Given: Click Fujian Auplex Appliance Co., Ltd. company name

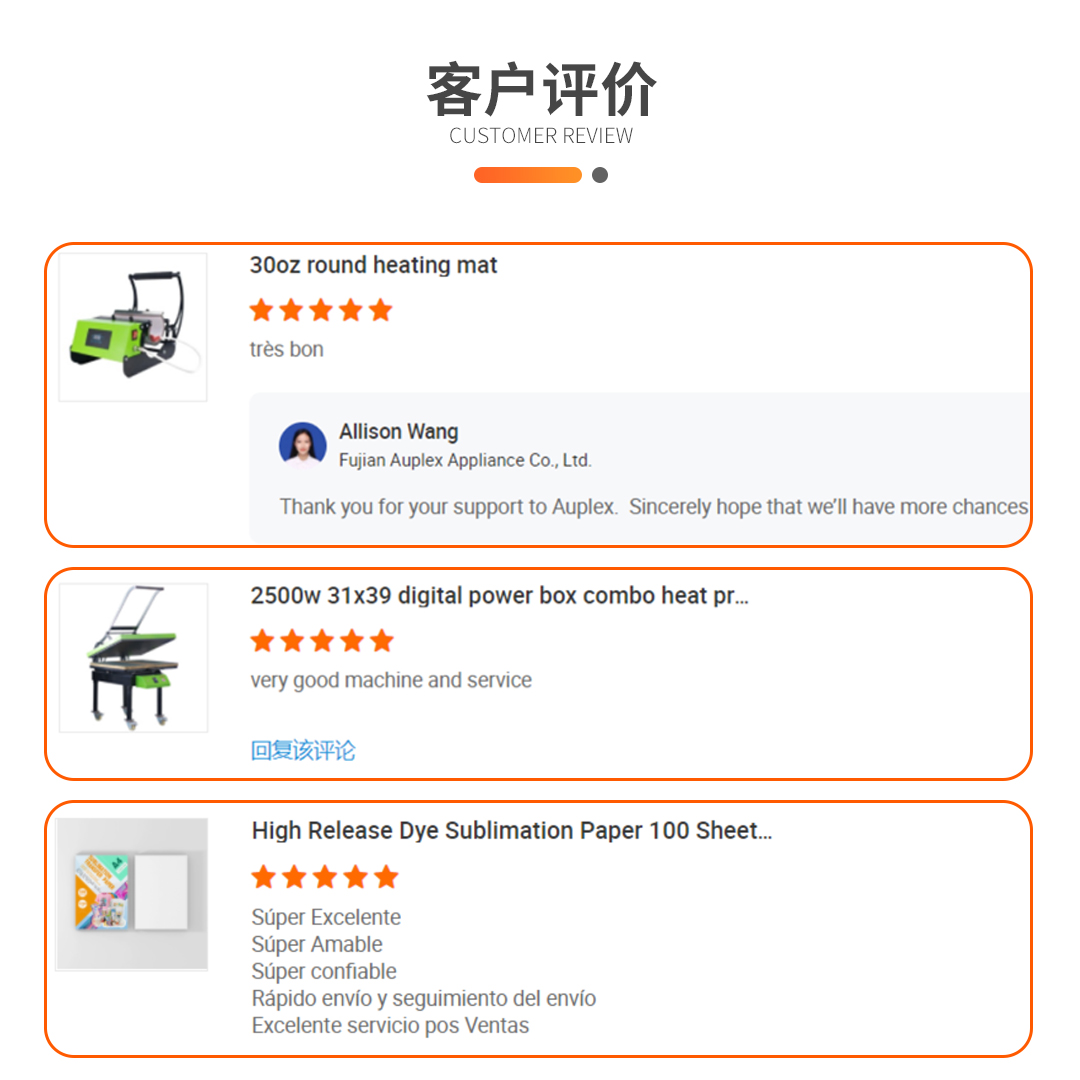Looking at the screenshot, I should tap(465, 460).
